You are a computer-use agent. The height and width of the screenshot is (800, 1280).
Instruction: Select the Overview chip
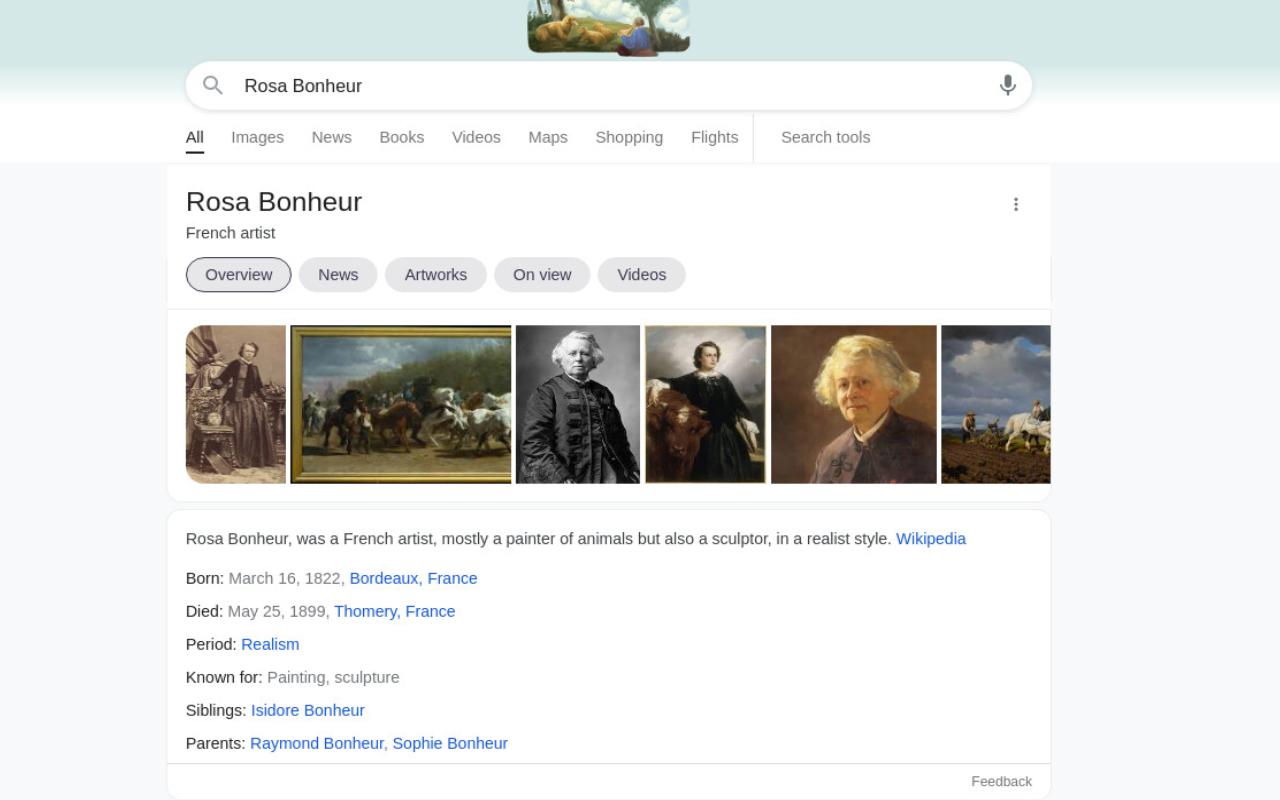tap(239, 275)
